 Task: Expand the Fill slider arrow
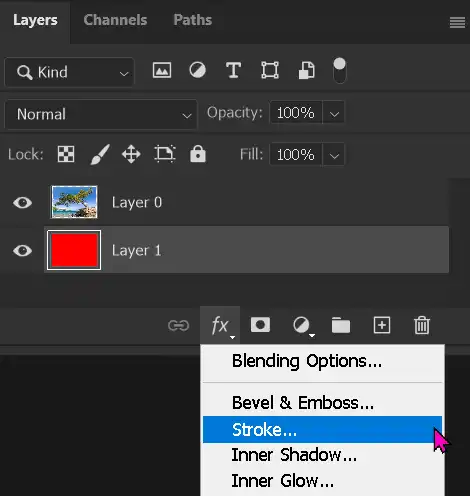[x=334, y=155]
